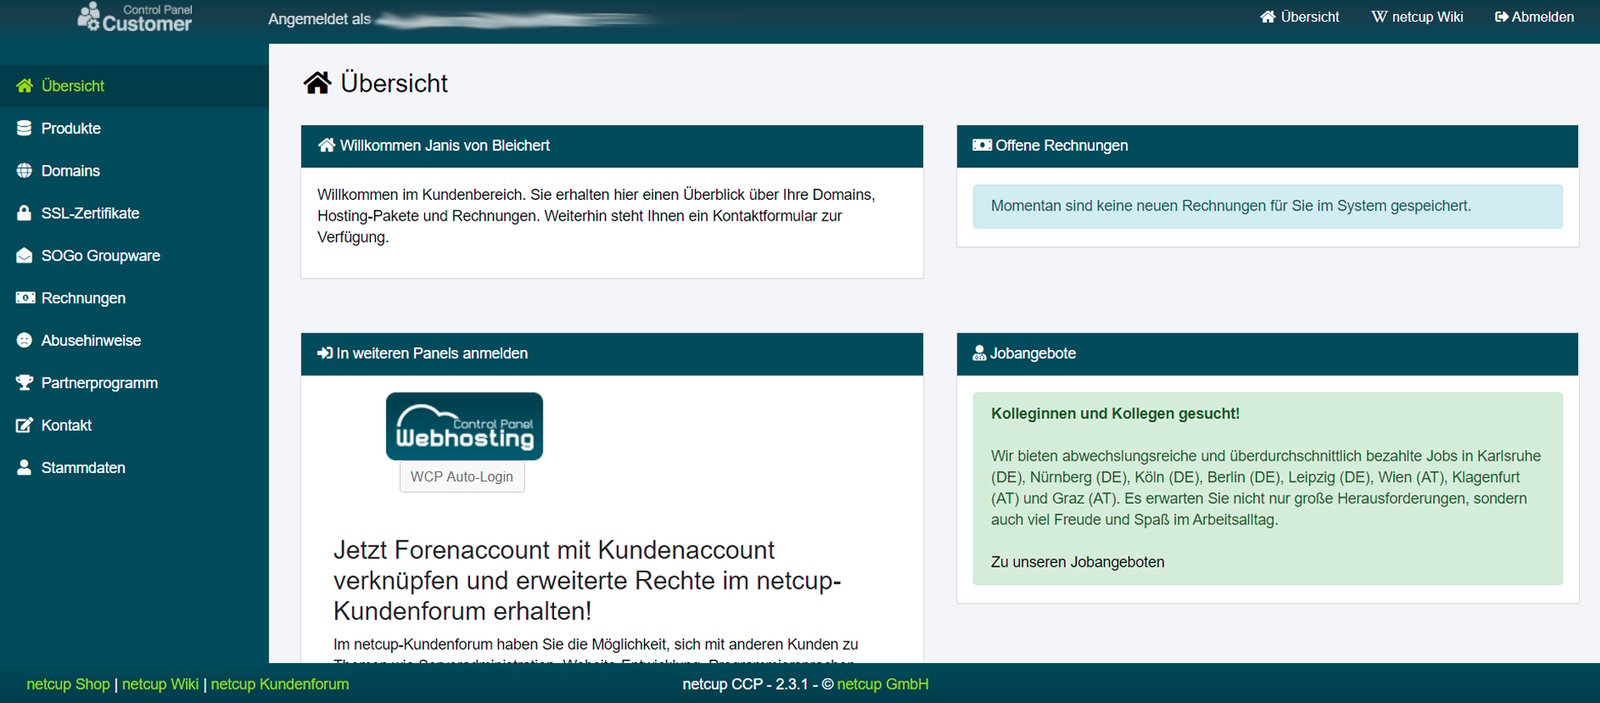Click the login arrow icon in Panels header
The height and width of the screenshot is (703, 1600).
coord(325,354)
